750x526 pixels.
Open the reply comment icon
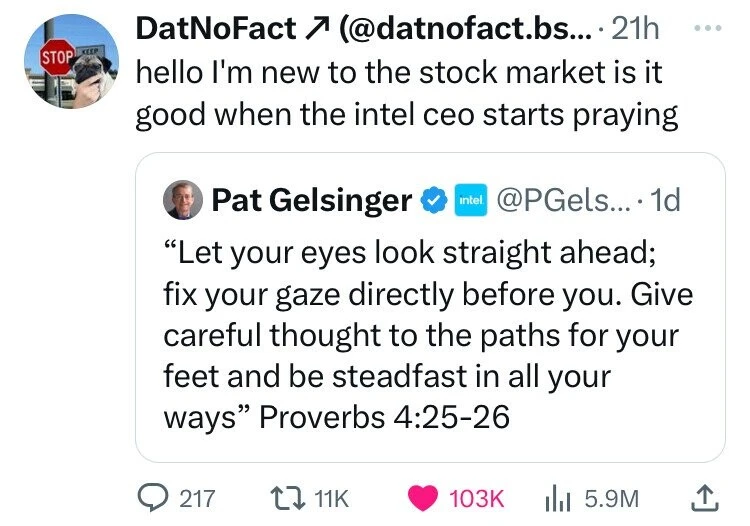click(152, 497)
